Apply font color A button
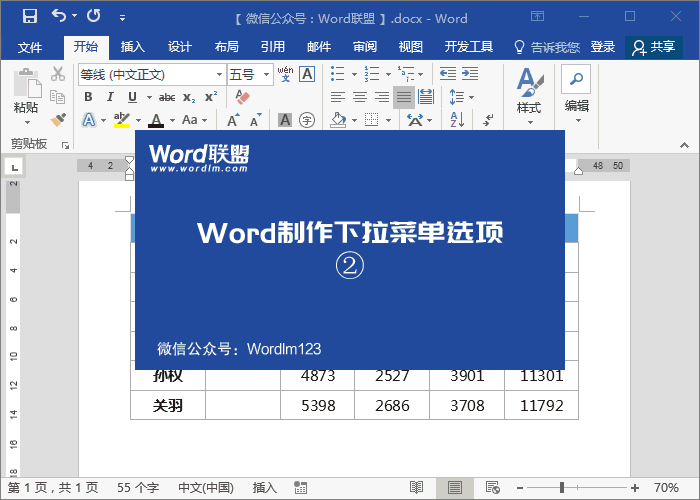 tap(155, 120)
